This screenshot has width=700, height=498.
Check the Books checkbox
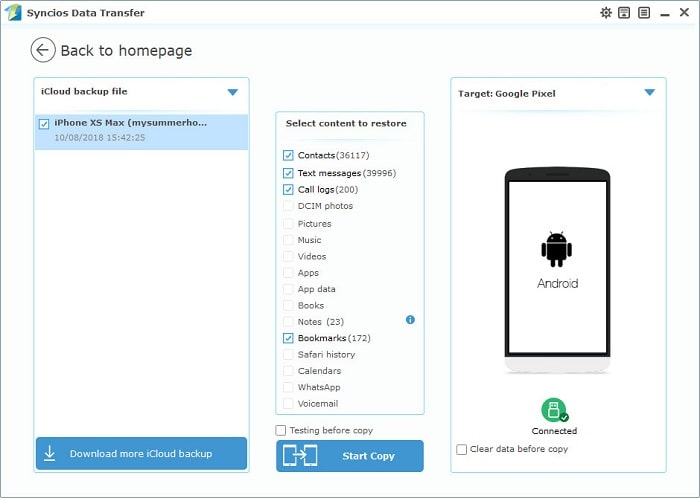(288, 306)
